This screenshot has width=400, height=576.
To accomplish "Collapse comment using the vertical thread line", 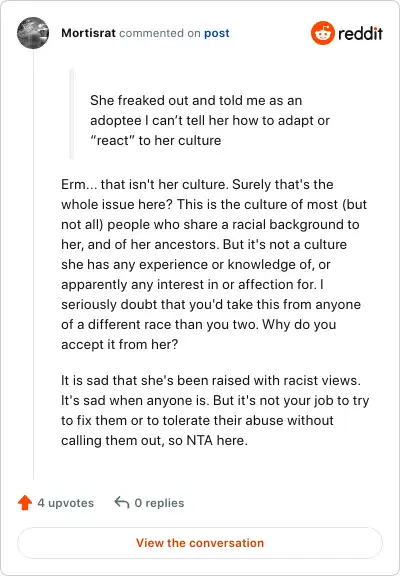I will pyautogui.click(x=33, y=264).
